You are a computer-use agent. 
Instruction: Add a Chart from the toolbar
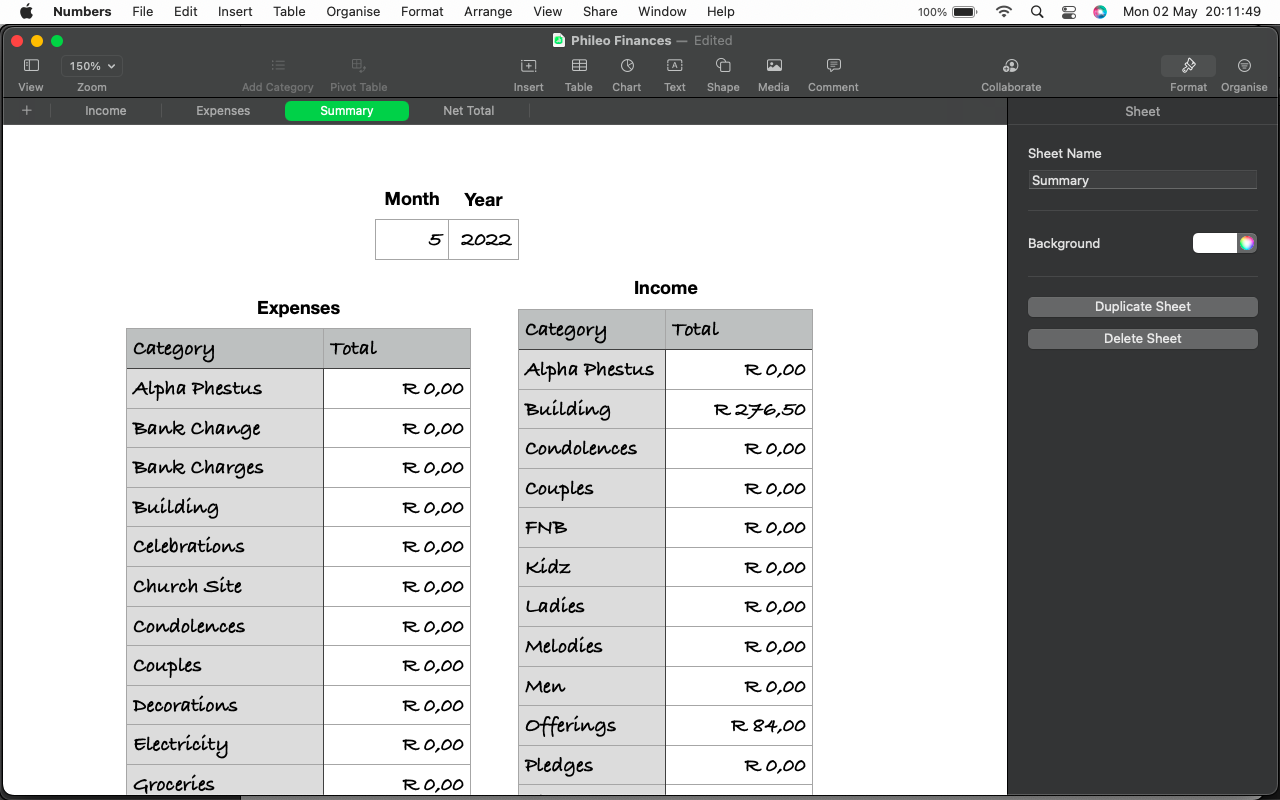click(627, 66)
